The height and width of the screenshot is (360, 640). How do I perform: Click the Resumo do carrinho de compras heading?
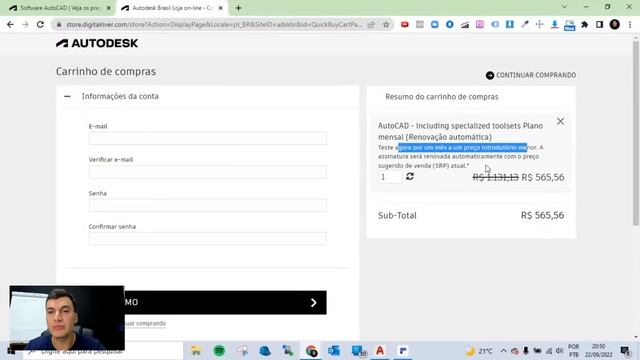(x=442, y=97)
